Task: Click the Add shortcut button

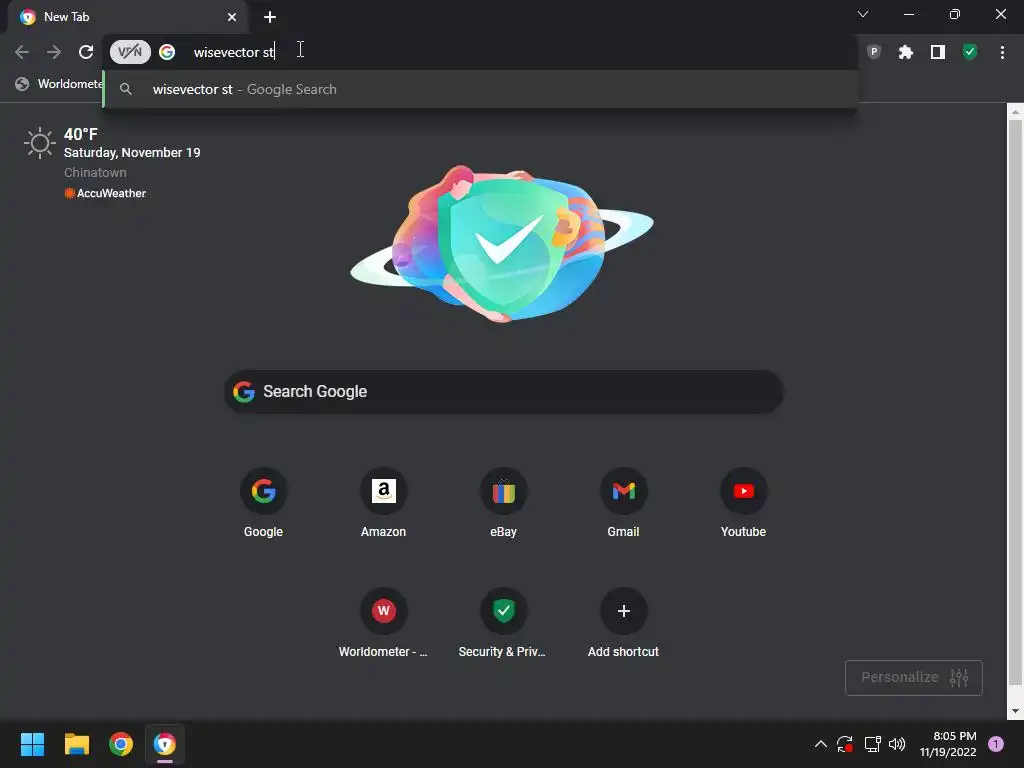Action: point(623,623)
